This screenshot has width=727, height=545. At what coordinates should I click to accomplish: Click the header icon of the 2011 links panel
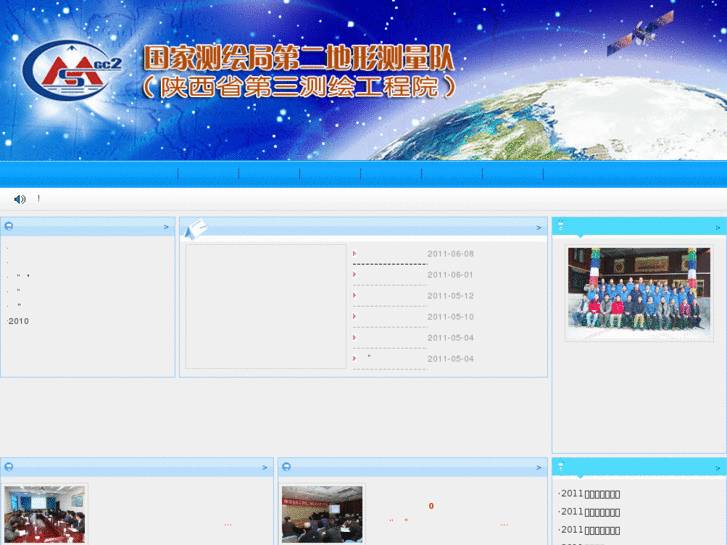point(561,466)
